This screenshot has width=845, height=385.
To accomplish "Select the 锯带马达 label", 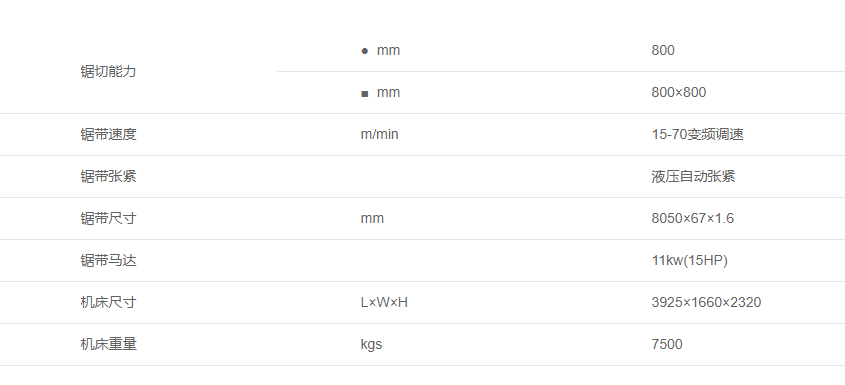I will click(108, 260).
